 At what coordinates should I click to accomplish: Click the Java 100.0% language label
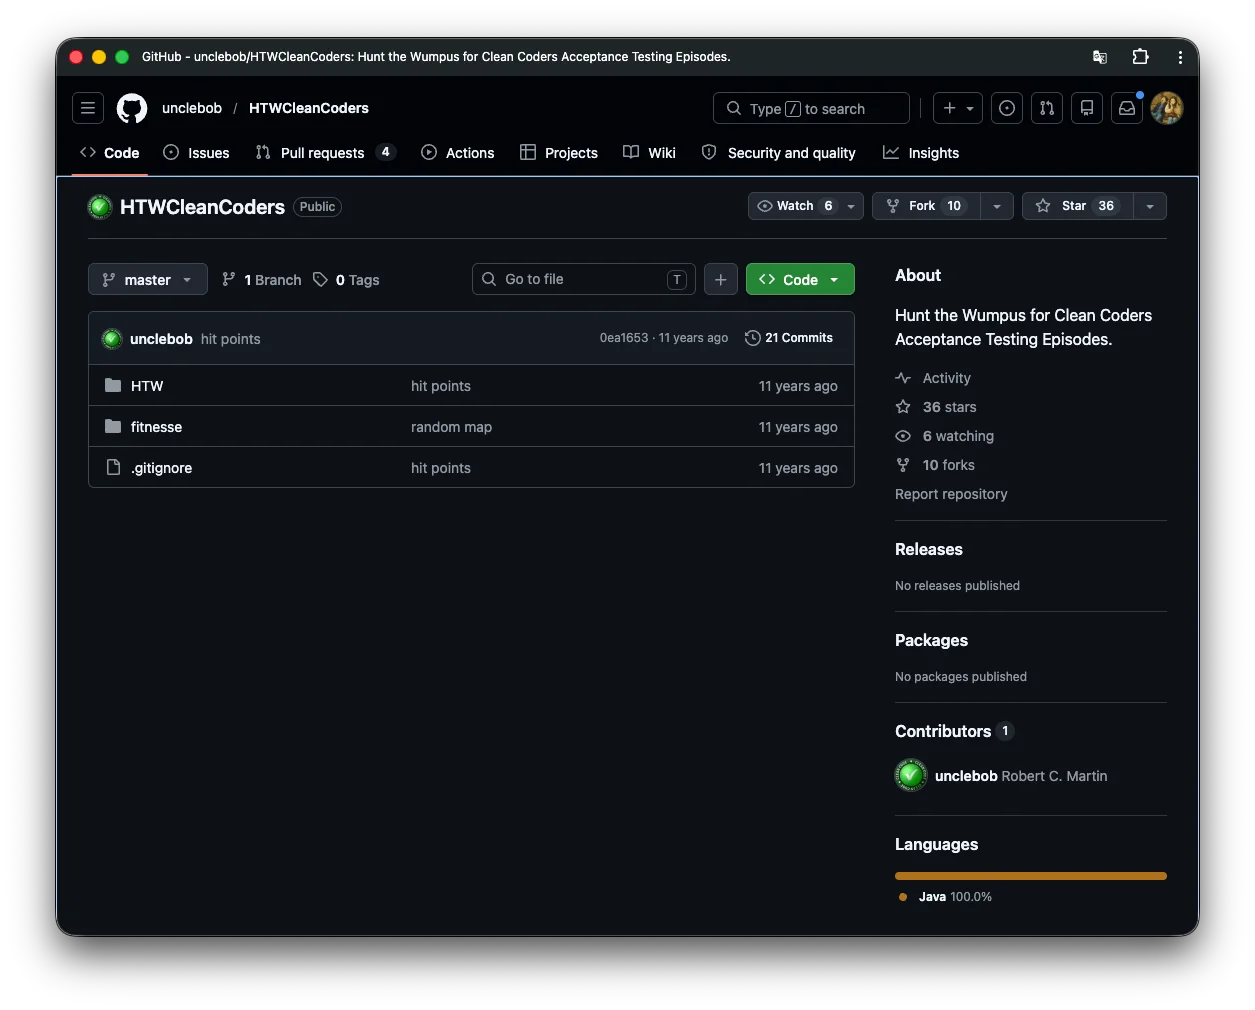(x=945, y=897)
